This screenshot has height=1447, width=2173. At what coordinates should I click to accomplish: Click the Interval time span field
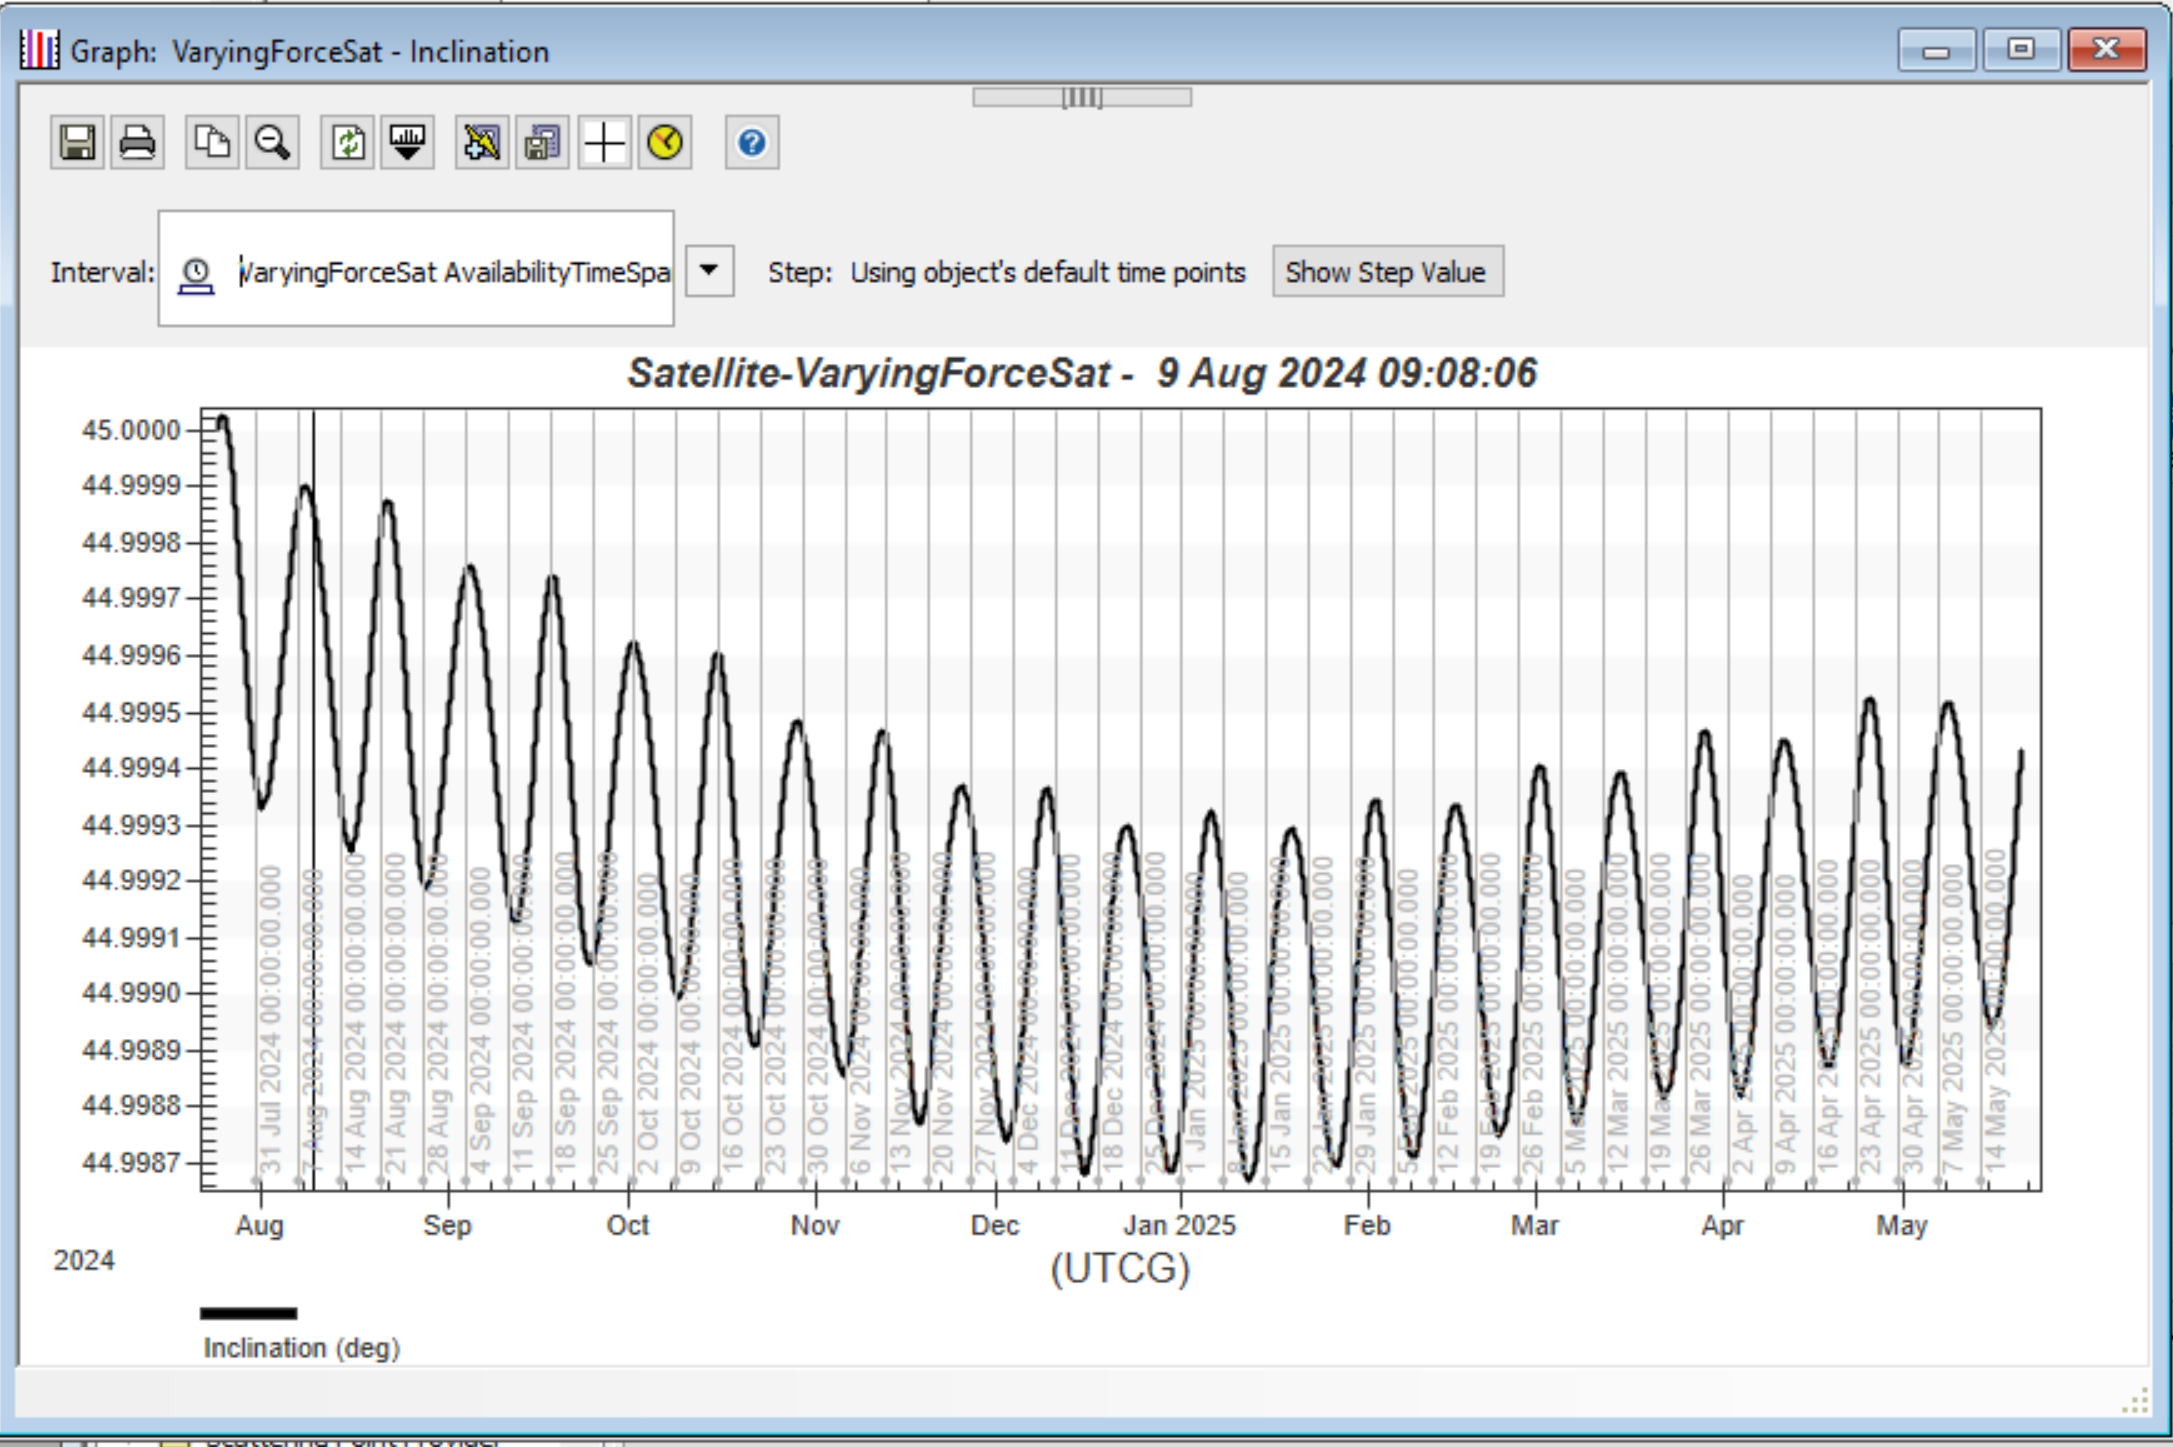click(453, 272)
